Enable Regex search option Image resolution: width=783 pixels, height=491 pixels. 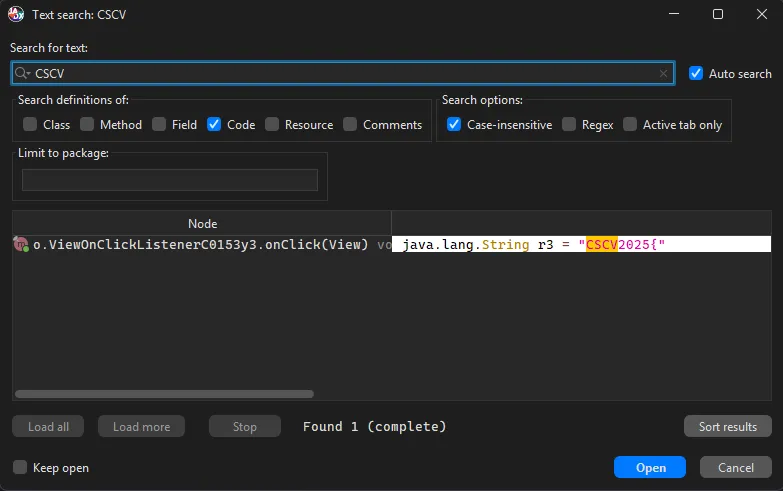coord(568,125)
